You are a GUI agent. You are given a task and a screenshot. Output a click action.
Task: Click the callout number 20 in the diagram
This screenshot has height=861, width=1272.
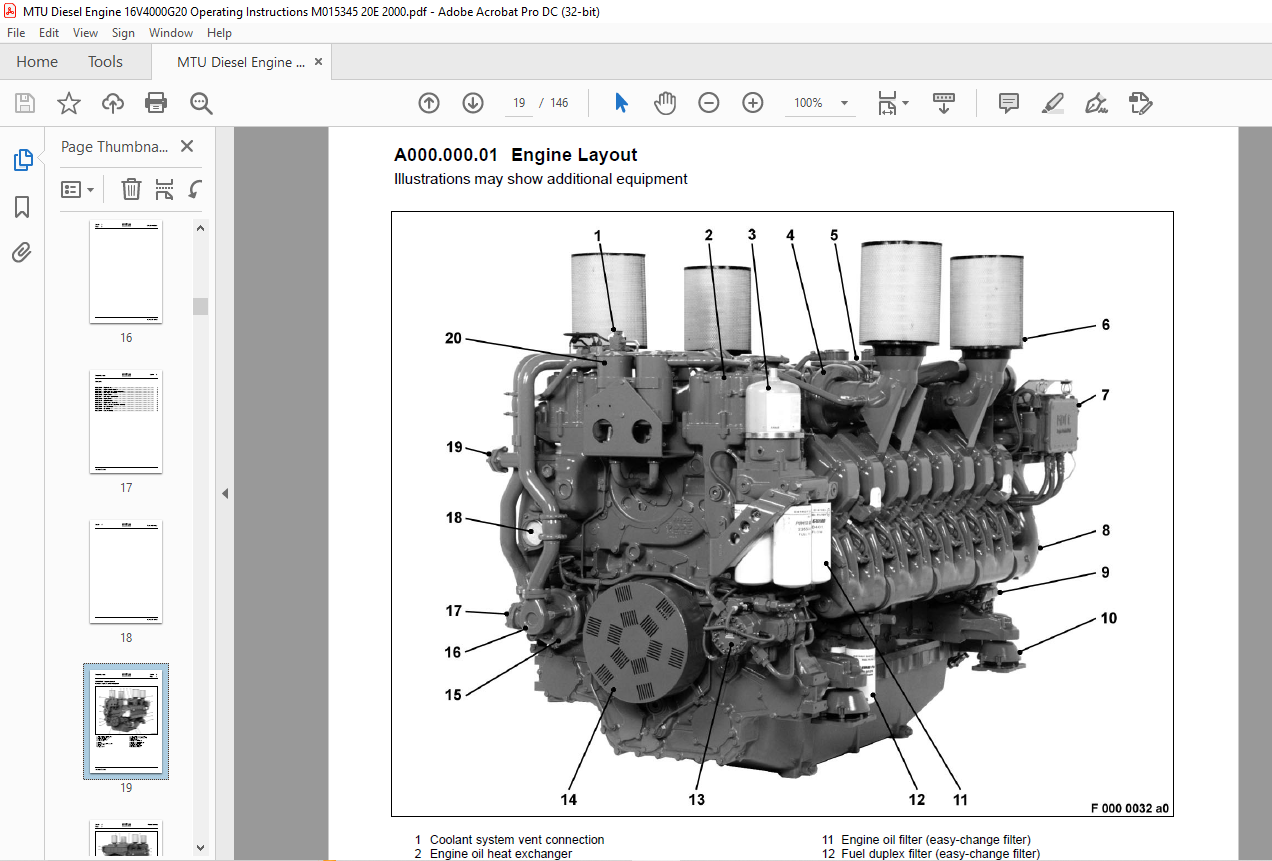[453, 338]
